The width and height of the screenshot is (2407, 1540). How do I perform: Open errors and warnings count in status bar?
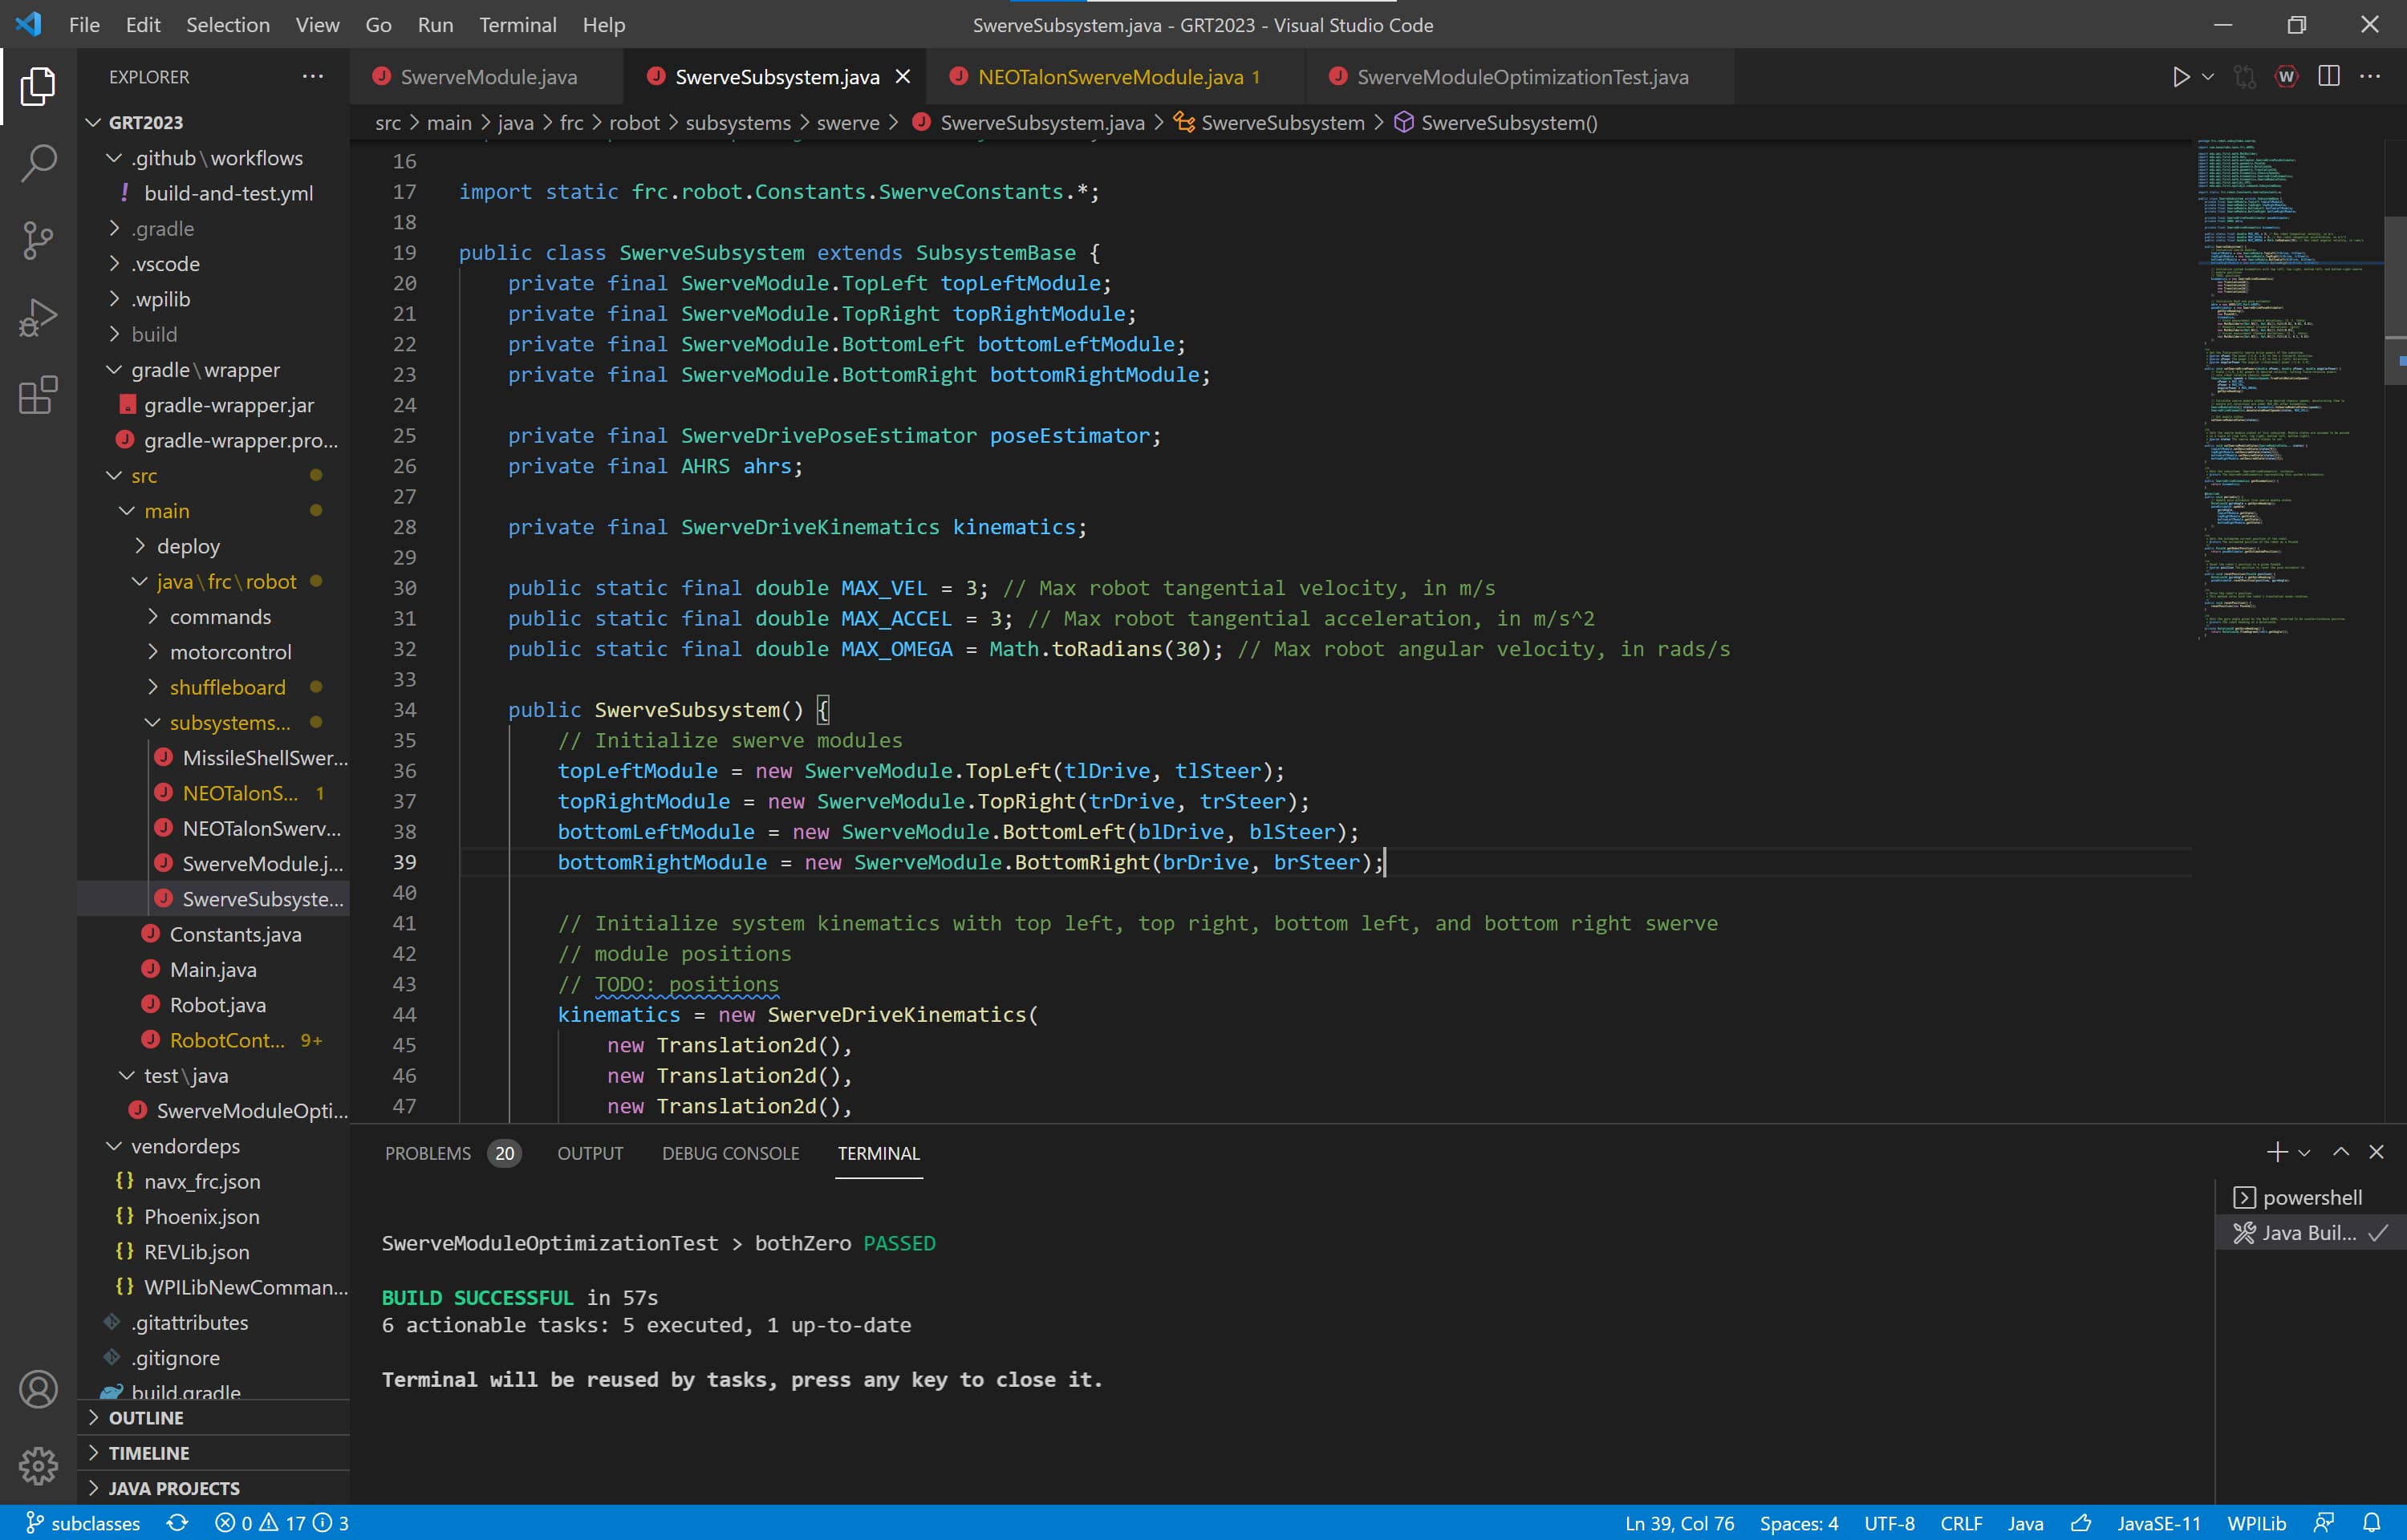point(282,1523)
